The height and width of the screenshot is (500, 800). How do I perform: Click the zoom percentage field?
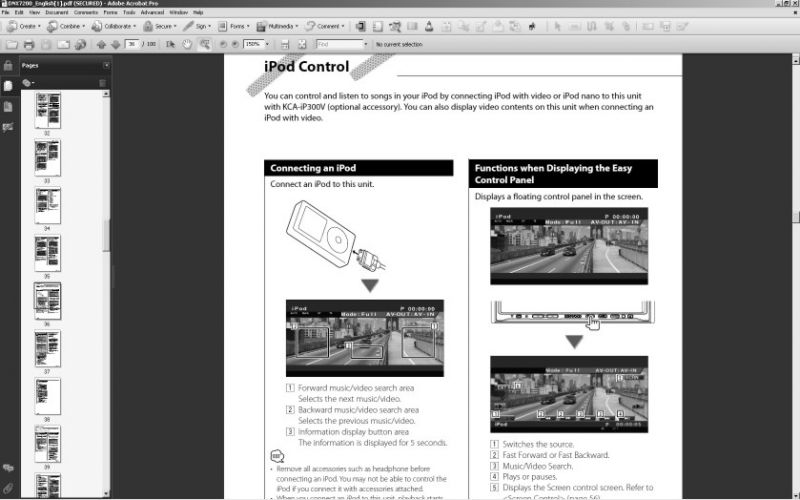tap(253, 44)
